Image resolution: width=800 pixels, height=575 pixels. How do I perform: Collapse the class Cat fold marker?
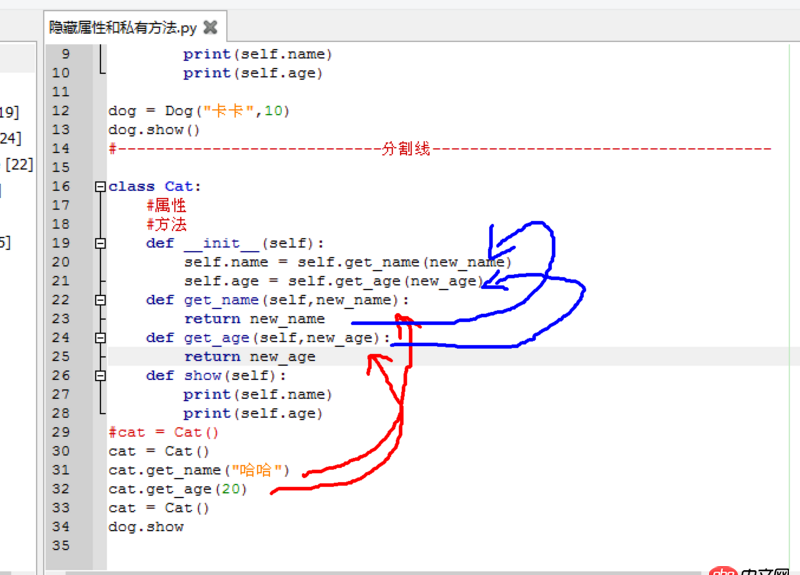(100, 187)
